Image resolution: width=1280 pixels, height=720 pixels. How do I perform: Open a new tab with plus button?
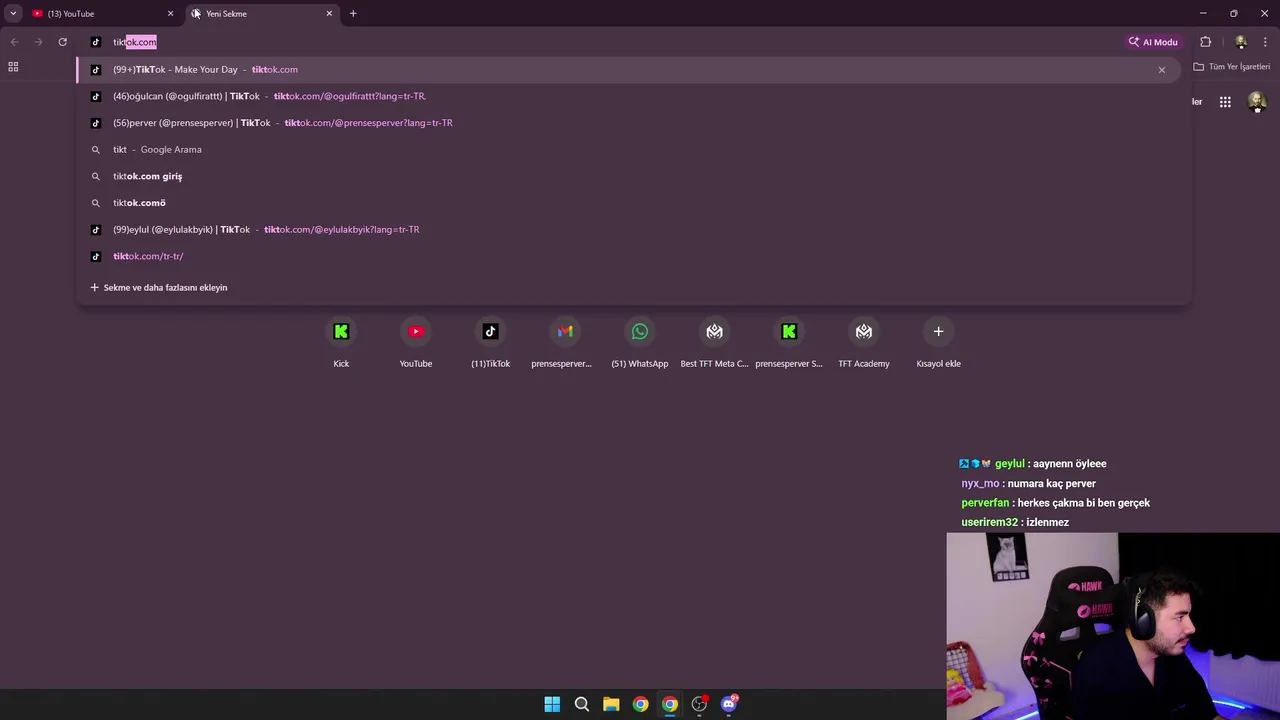coord(353,14)
